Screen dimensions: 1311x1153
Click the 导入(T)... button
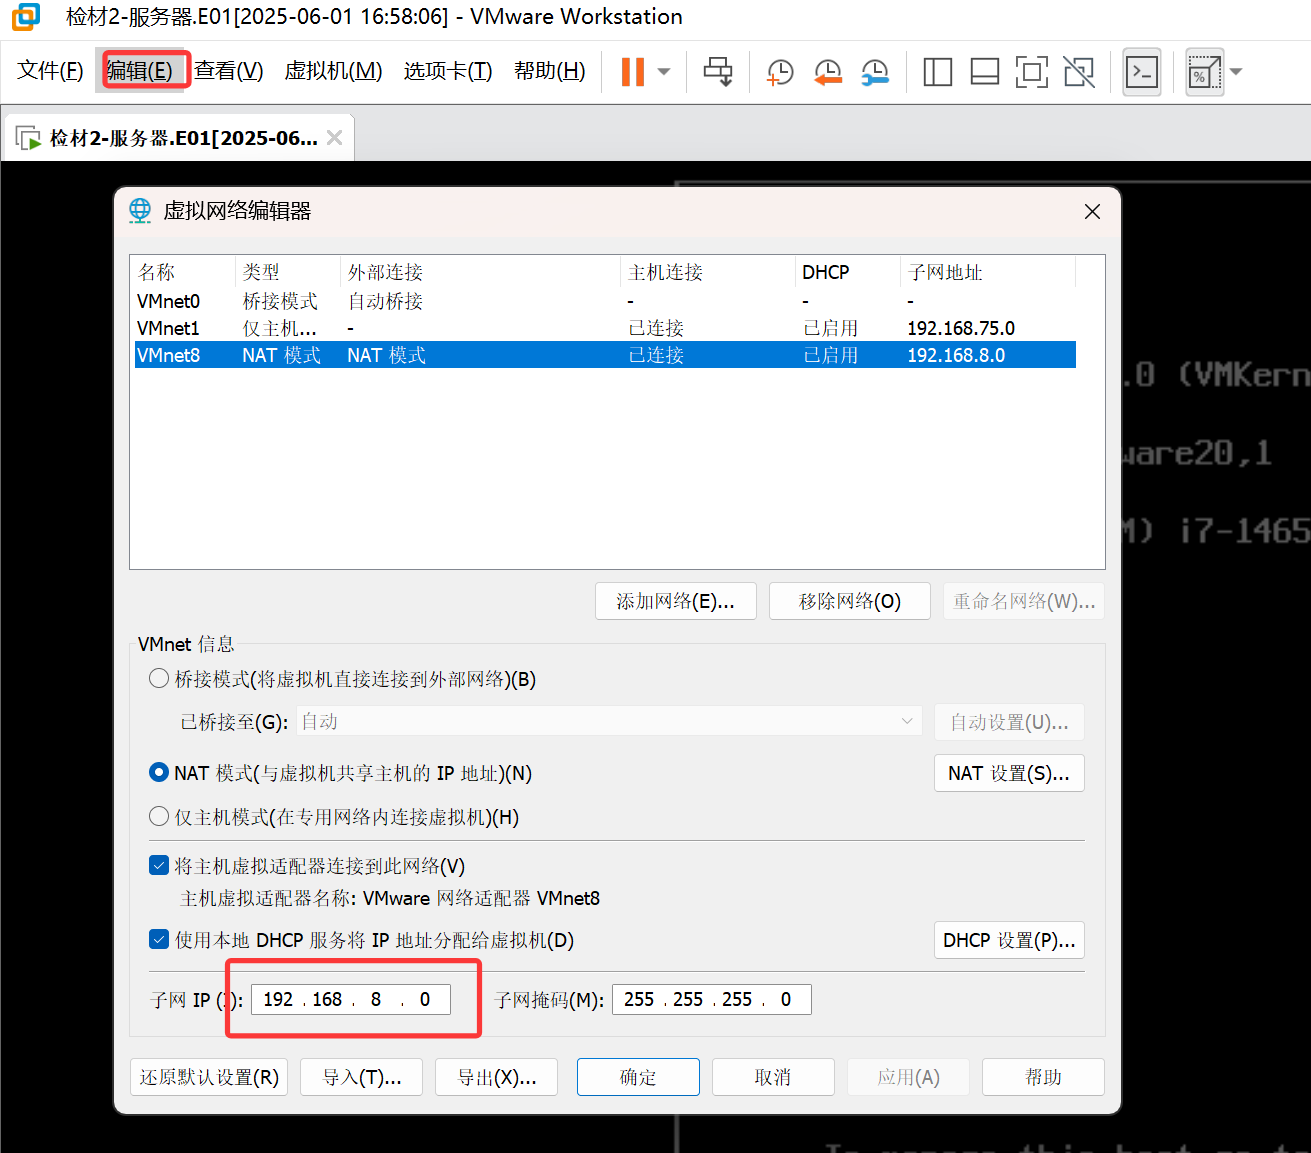[361, 1077]
